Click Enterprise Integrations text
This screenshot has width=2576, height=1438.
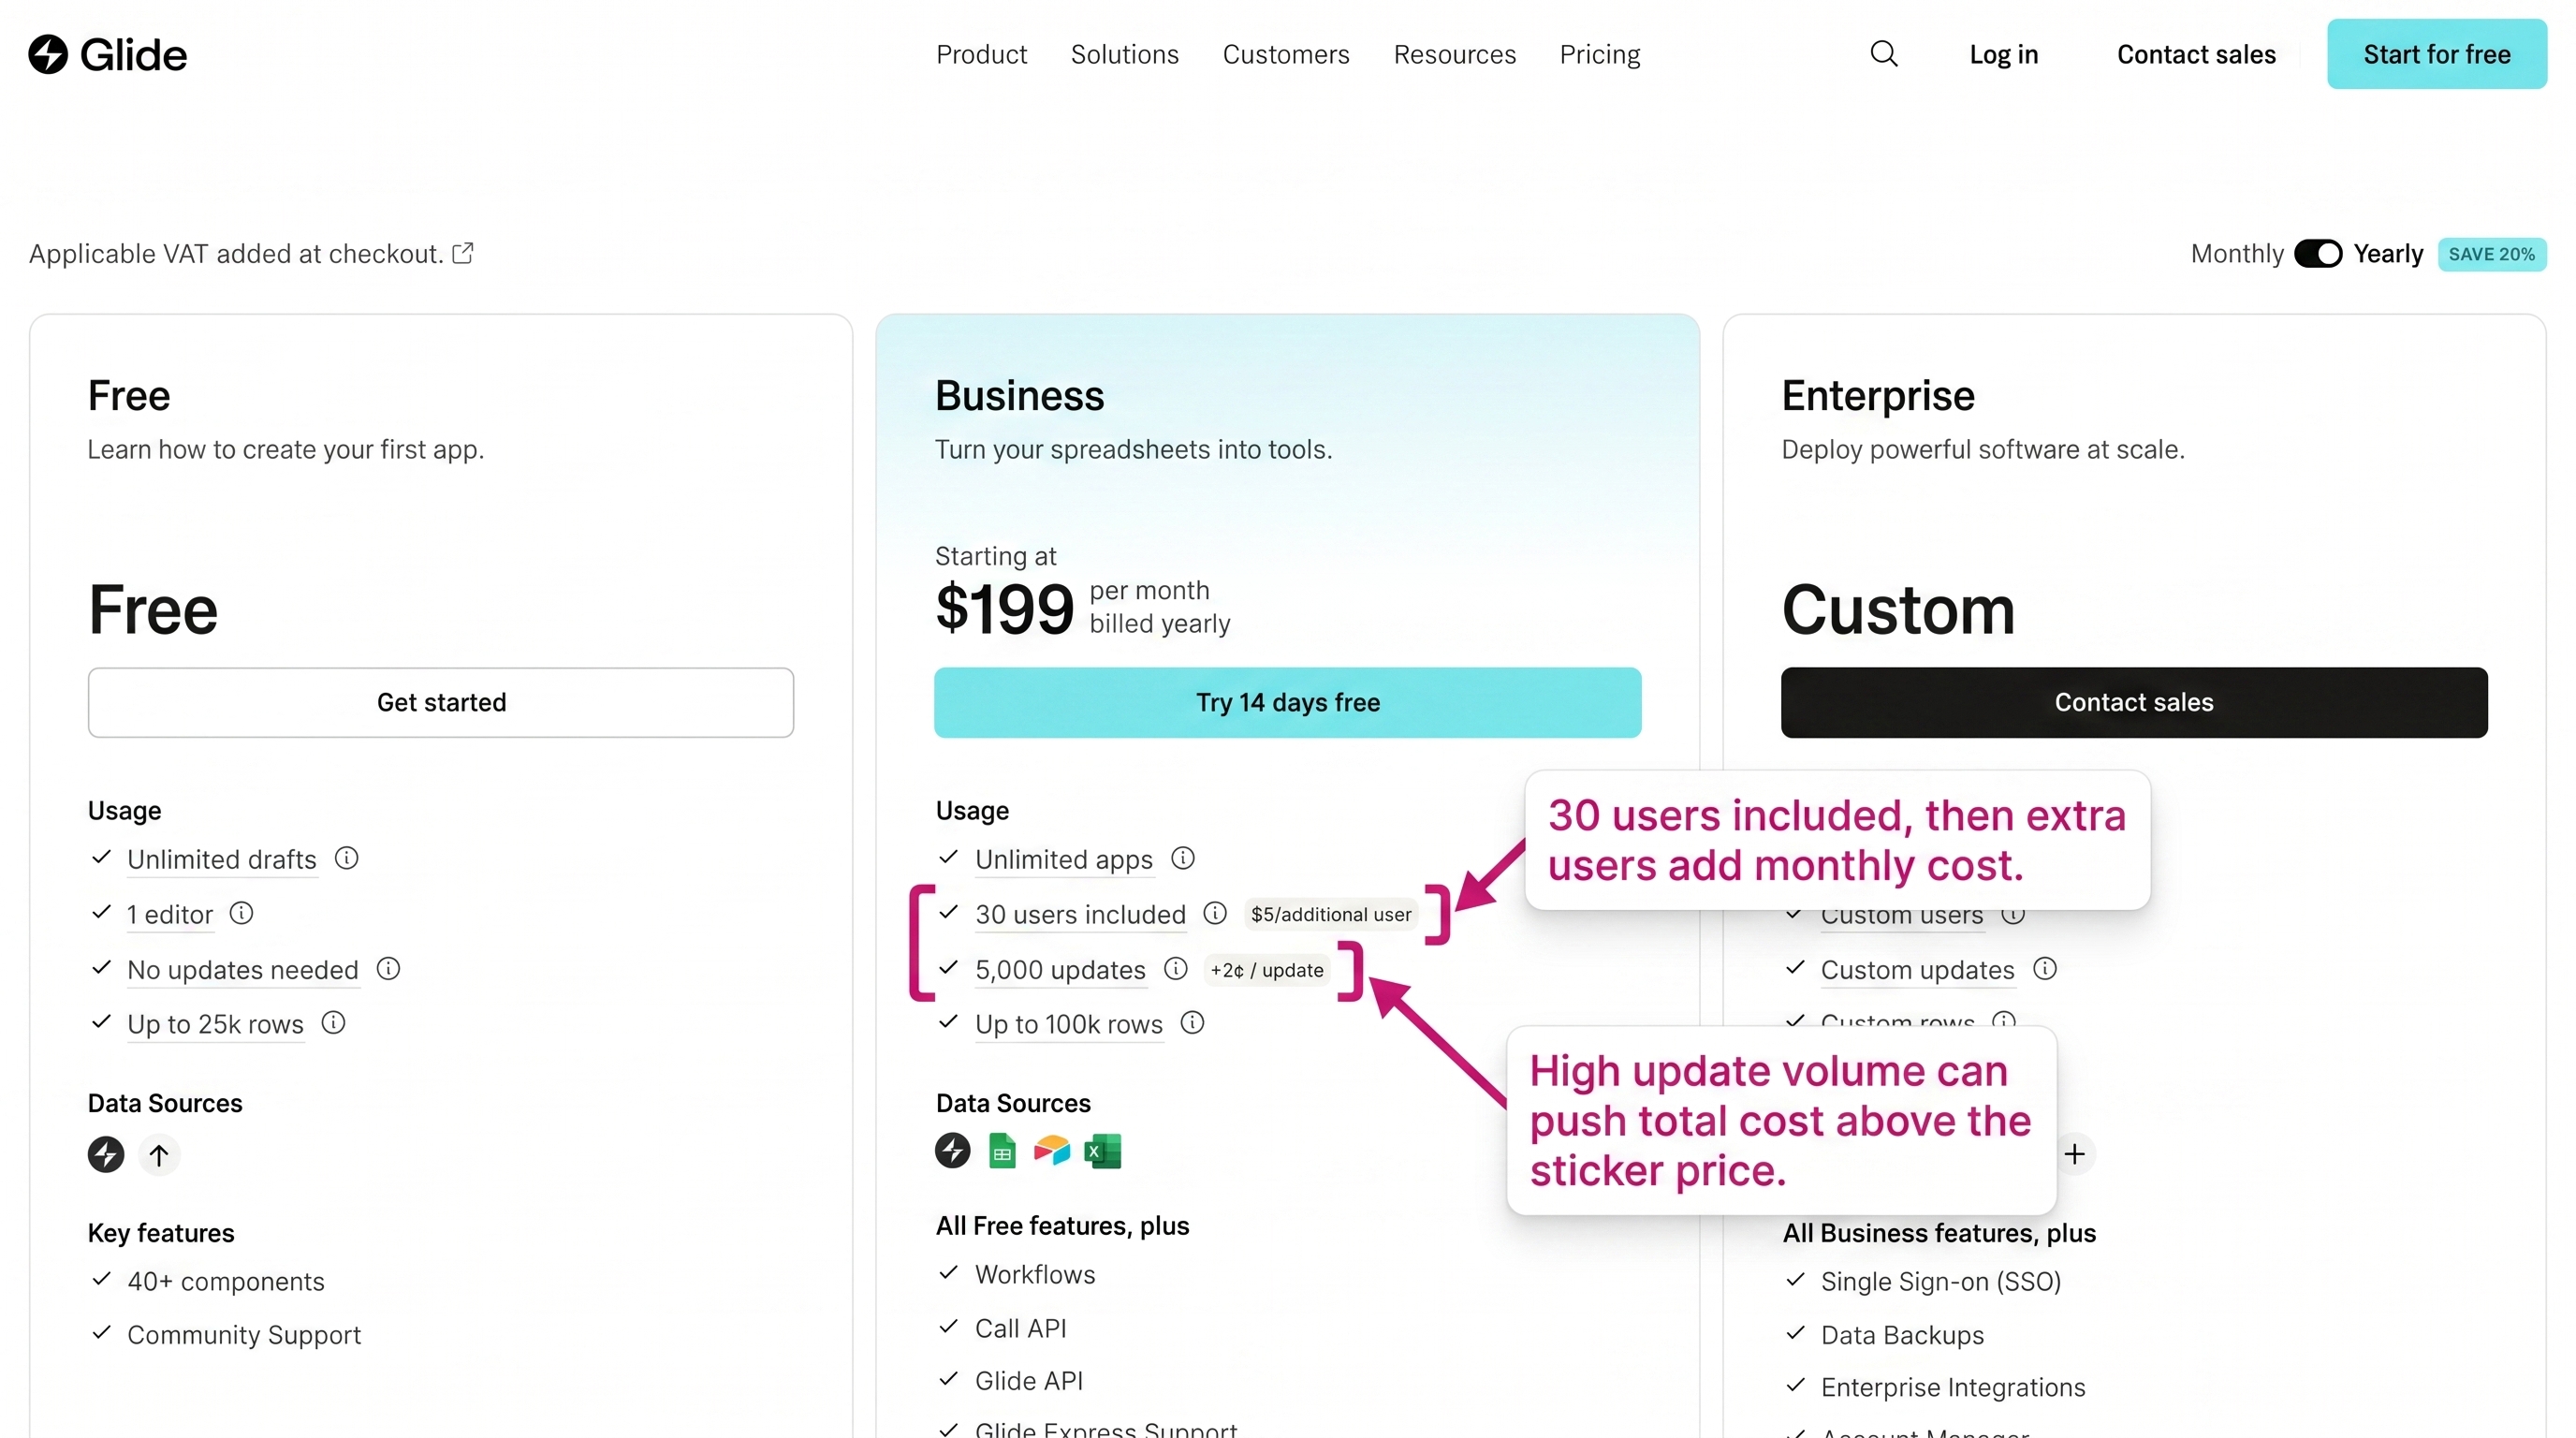click(1953, 1387)
